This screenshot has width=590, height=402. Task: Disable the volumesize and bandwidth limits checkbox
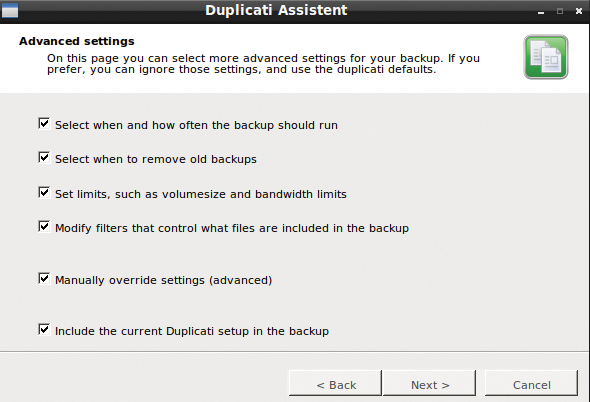[44, 193]
